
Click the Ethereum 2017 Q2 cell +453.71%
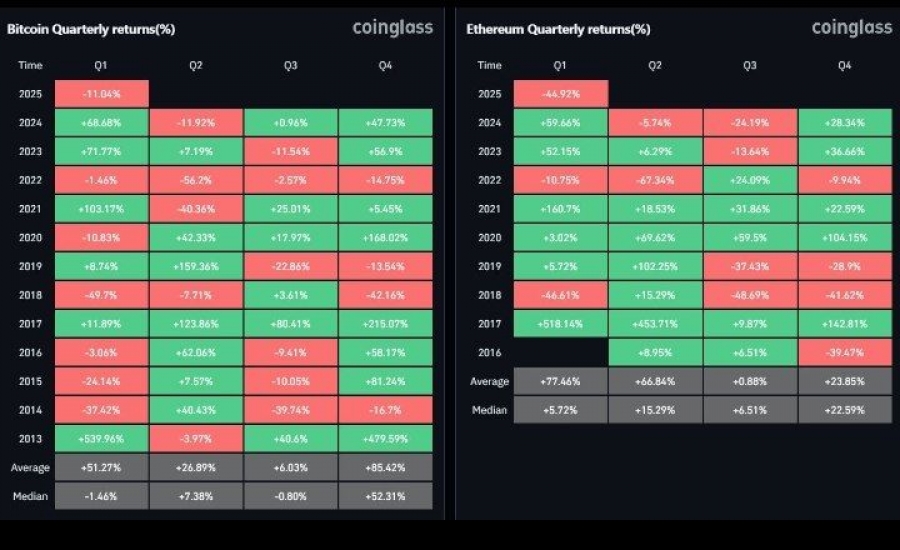pyautogui.click(x=655, y=324)
